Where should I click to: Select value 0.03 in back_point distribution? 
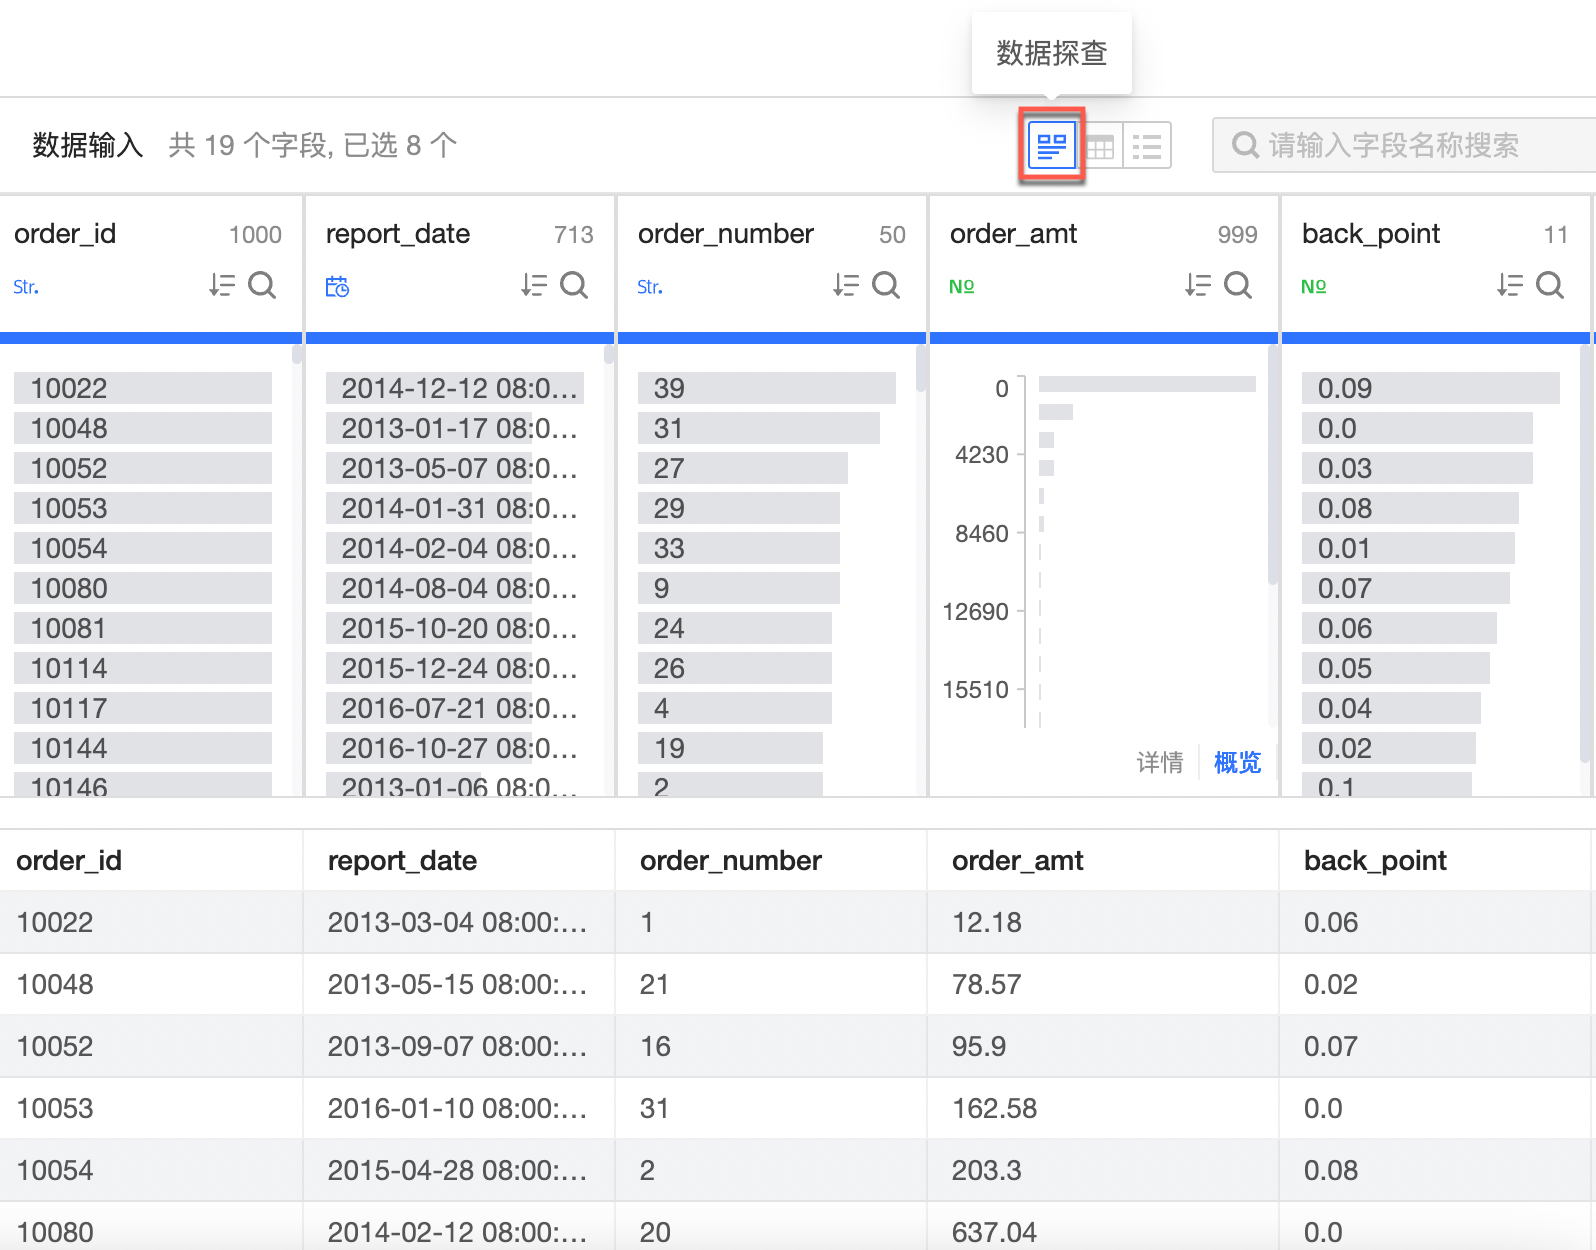[x=1417, y=468]
